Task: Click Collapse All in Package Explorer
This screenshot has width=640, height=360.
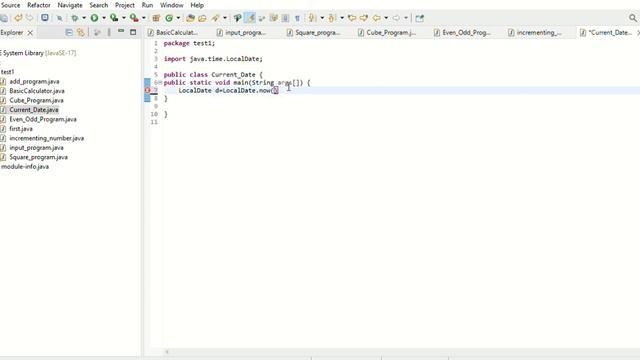Action: (69, 32)
